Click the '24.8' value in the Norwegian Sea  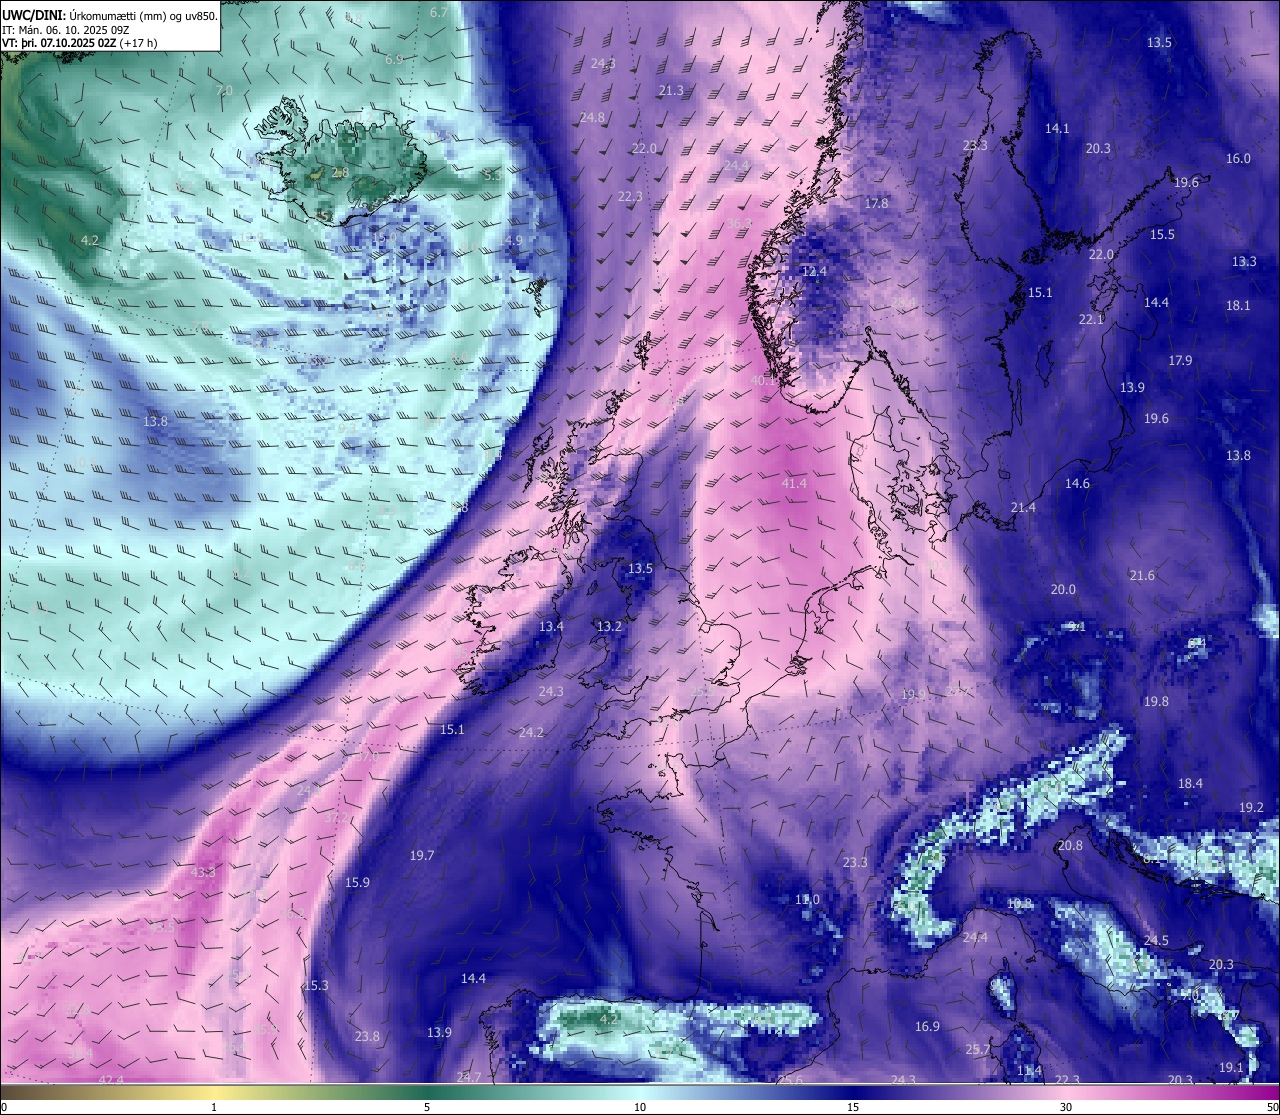(x=592, y=118)
